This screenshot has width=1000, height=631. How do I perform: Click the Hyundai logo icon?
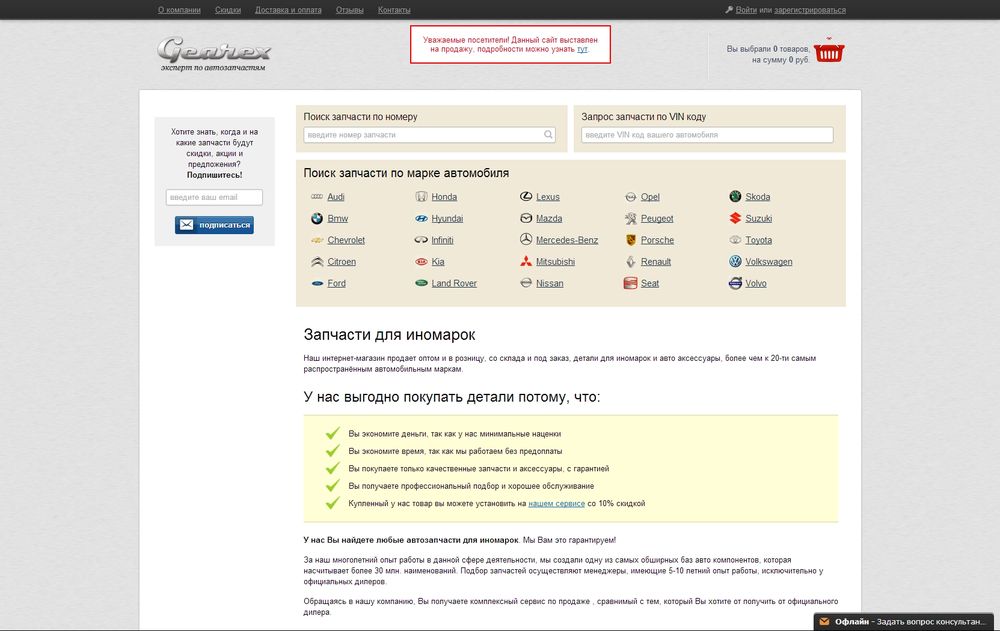click(x=421, y=218)
